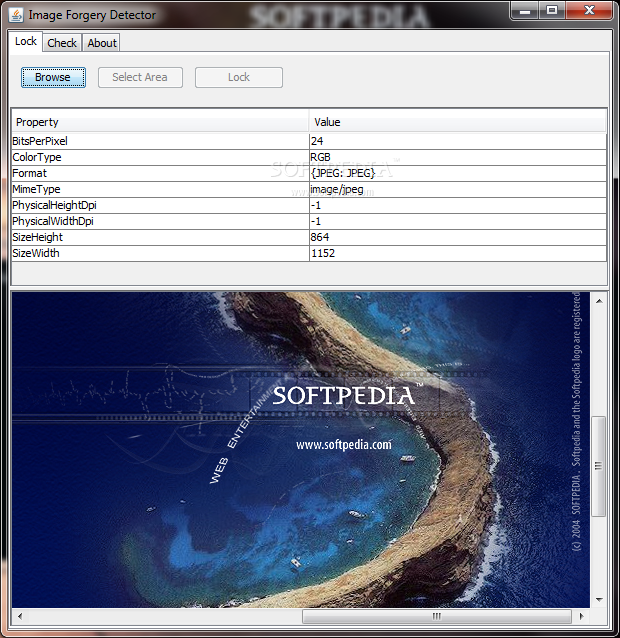Click the Browse button
This screenshot has height=638, width=620.
[53, 77]
